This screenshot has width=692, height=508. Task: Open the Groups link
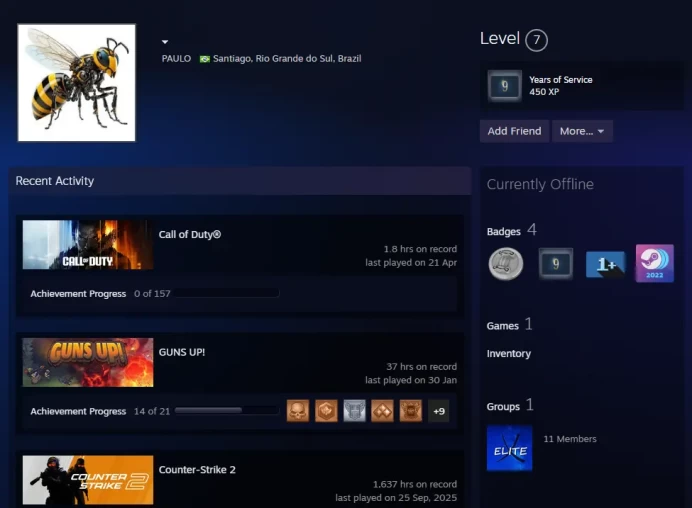(503, 406)
